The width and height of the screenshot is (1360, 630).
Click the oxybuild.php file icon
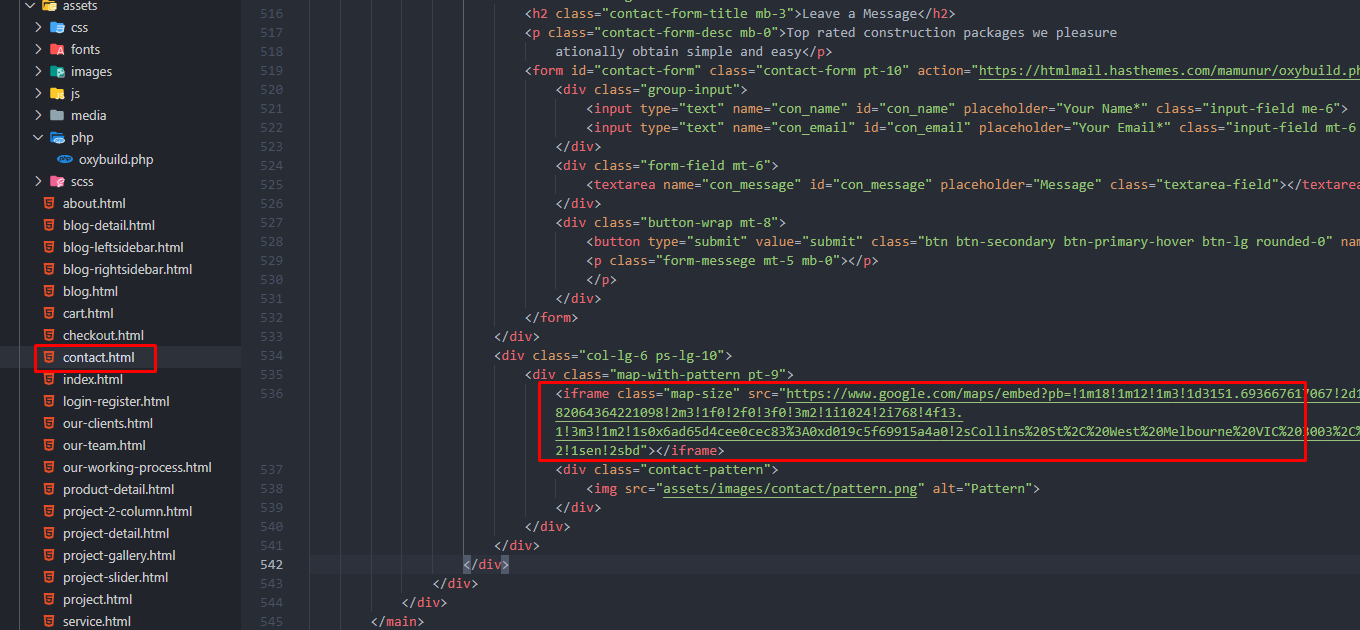pos(65,160)
